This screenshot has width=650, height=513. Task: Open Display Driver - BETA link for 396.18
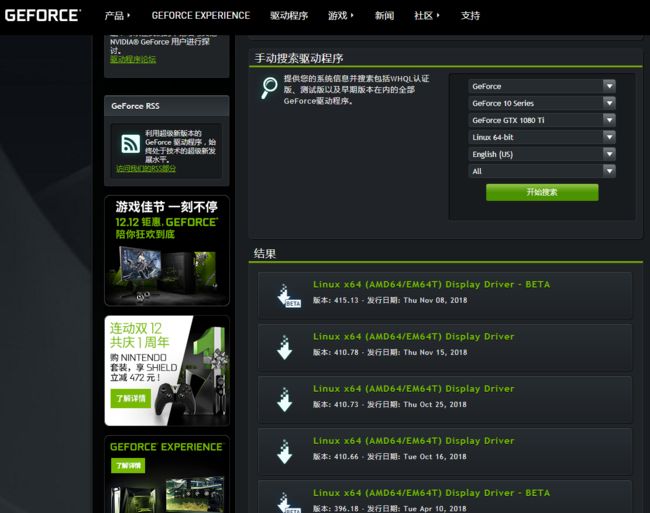click(432, 493)
